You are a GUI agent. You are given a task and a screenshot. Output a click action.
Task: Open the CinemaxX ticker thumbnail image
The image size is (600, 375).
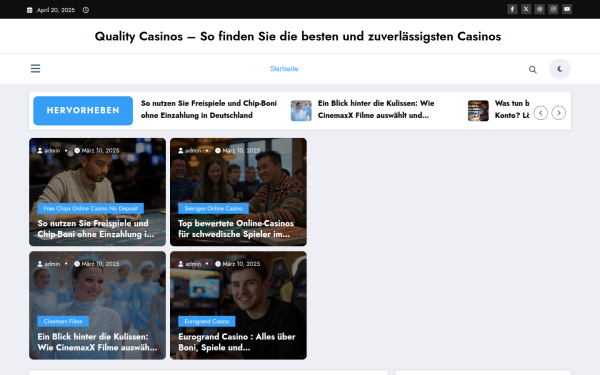tap(301, 111)
